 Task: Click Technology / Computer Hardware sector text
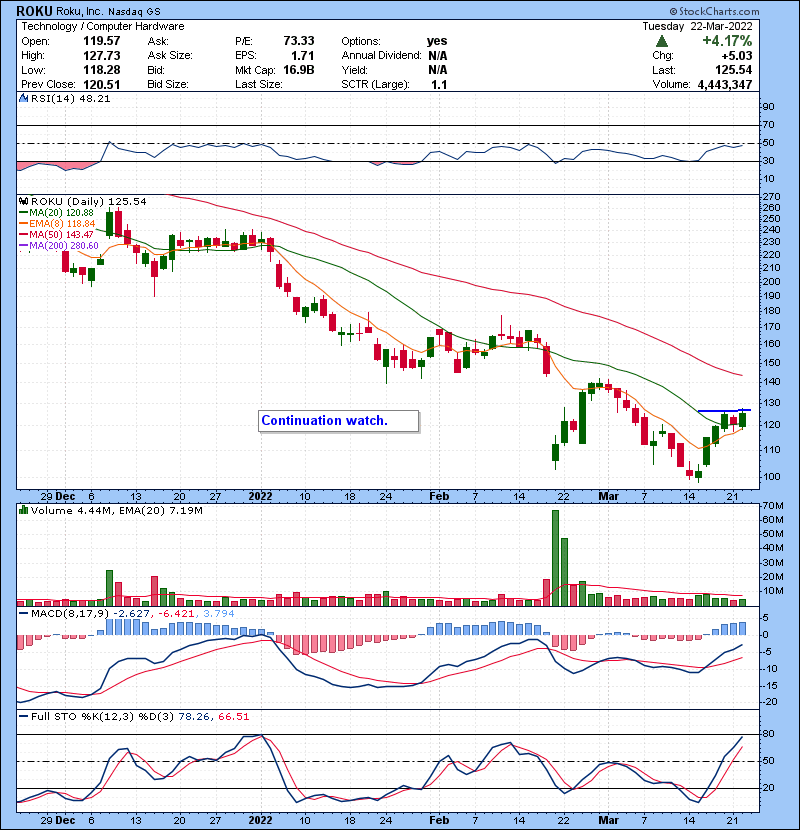point(103,26)
